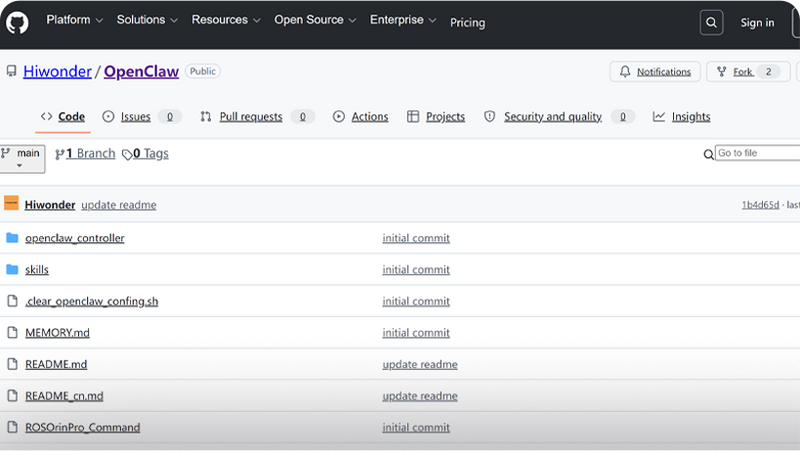Image resolution: width=800 pixels, height=451 pixels.
Task: Click the file icon for .clear_openclaw_confing.sh
Action: click(12, 301)
